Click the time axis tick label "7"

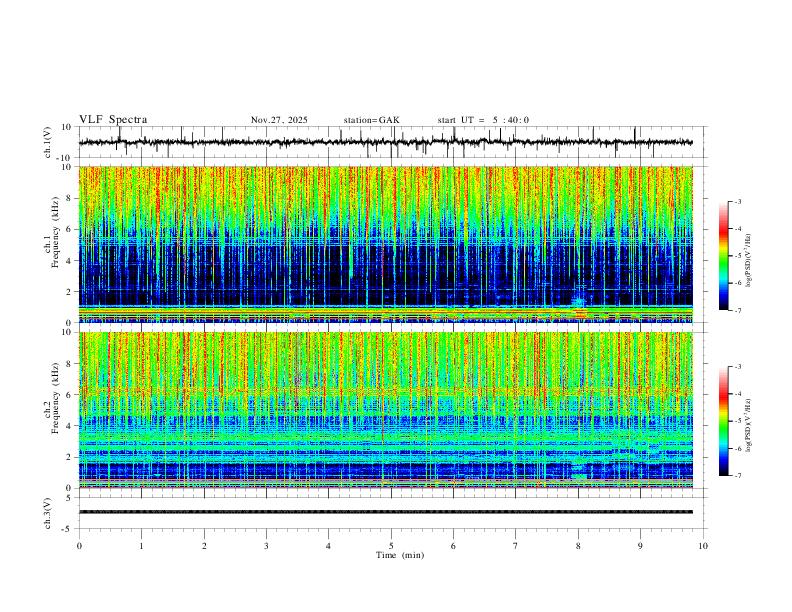click(x=516, y=546)
